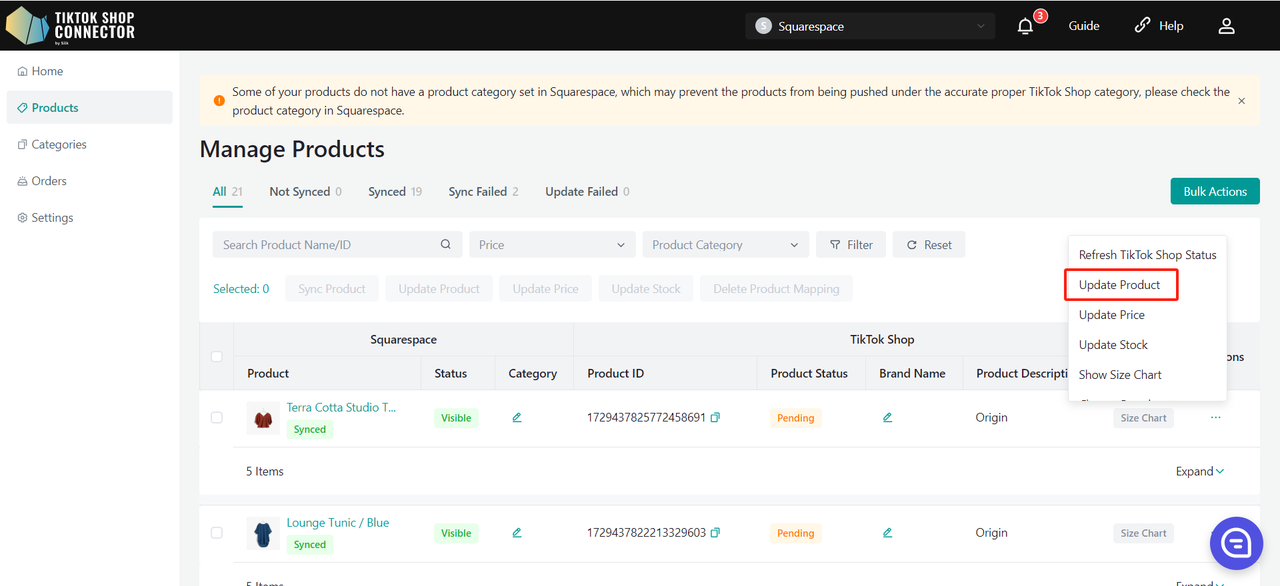Image resolution: width=1280 pixels, height=586 pixels.
Task: Open Categories in the sidebar
Action: click(x=89, y=144)
